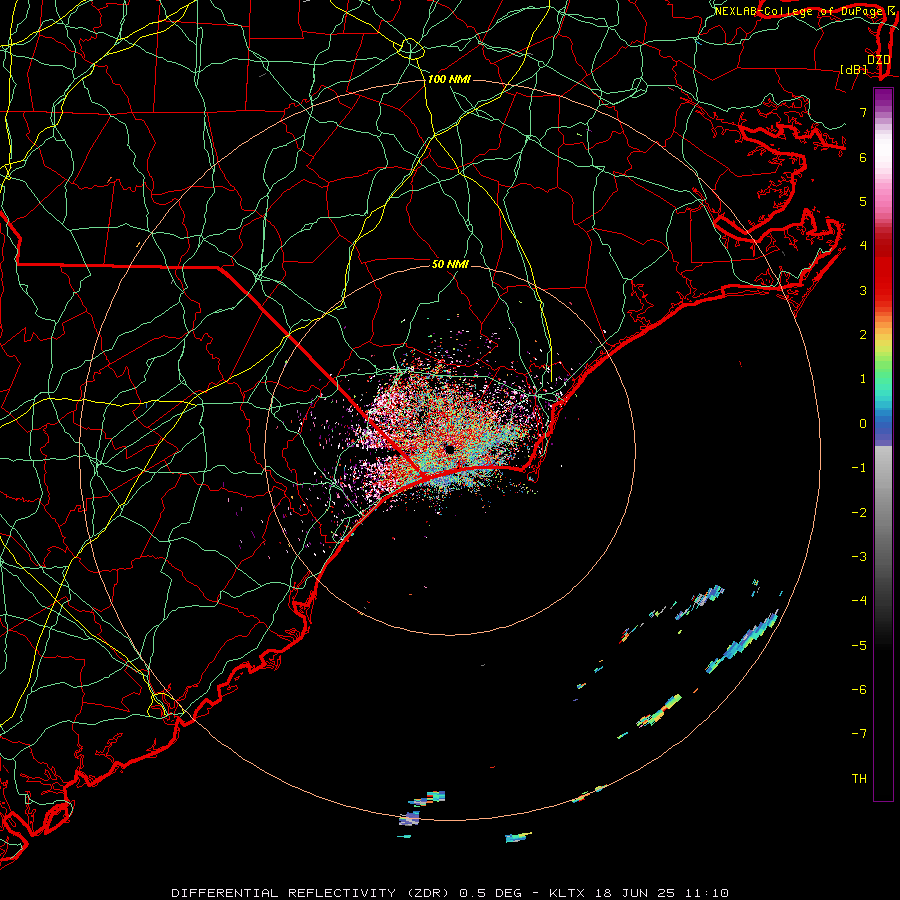Click the legend value 1

863,379
